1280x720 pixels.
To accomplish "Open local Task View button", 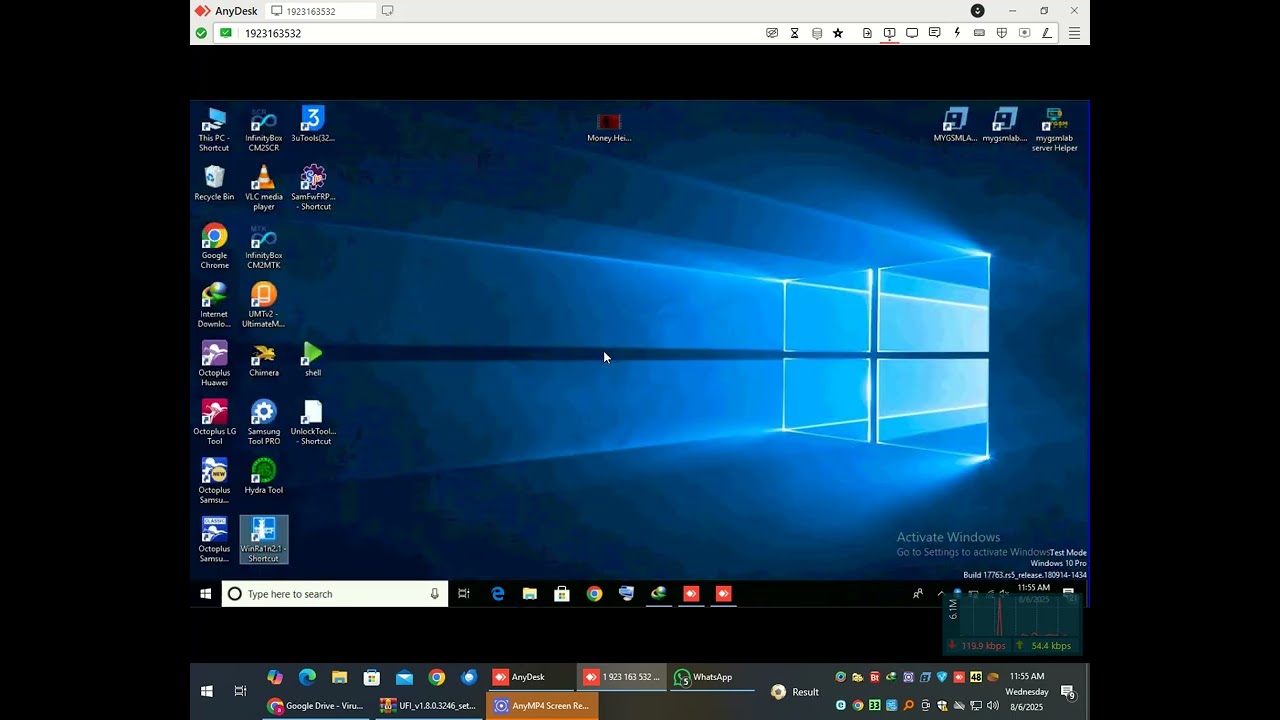I will (x=240, y=691).
